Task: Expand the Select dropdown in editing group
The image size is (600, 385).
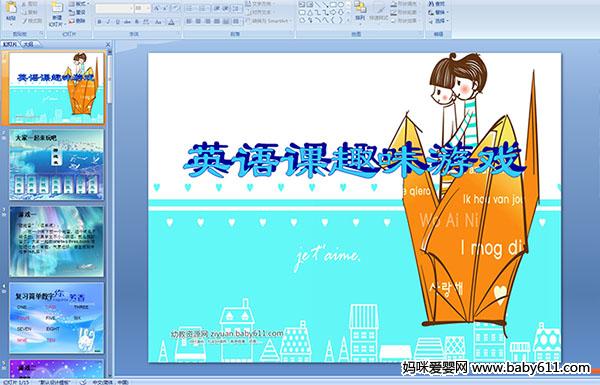Action: pyautogui.click(x=439, y=21)
